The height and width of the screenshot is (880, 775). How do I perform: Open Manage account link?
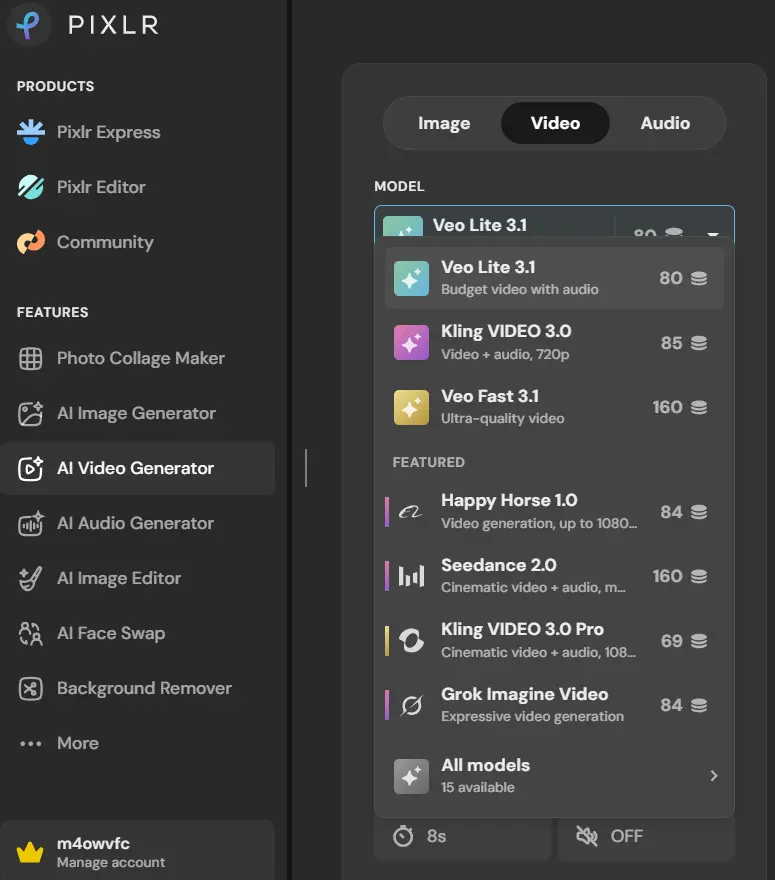pos(111,863)
